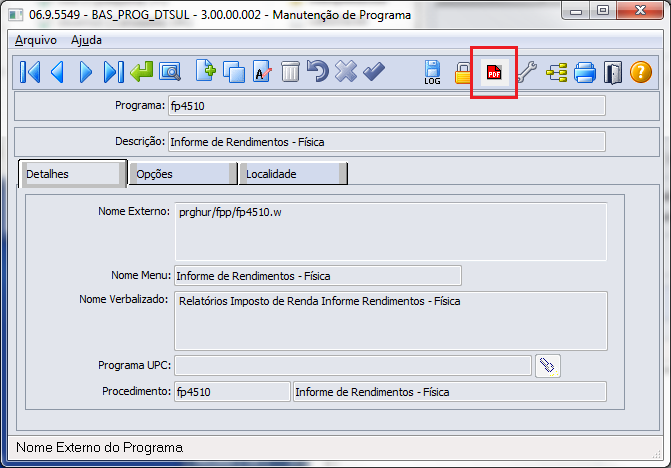Open the LOG diskette icon
Viewport: 671px width, 468px height.
pyautogui.click(x=432, y=72)
